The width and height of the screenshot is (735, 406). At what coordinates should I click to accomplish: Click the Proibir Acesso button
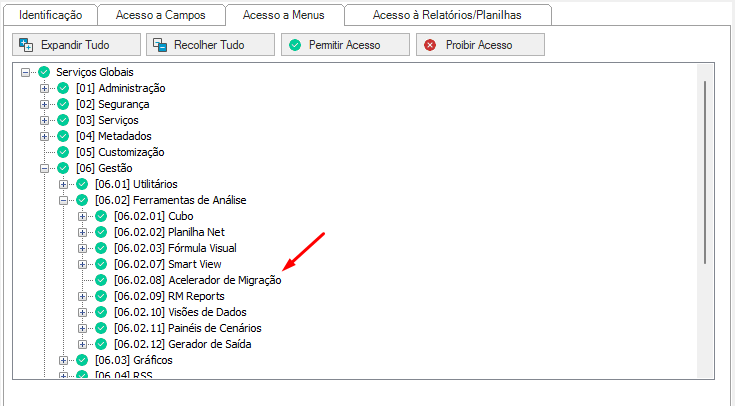pos(480,45)
